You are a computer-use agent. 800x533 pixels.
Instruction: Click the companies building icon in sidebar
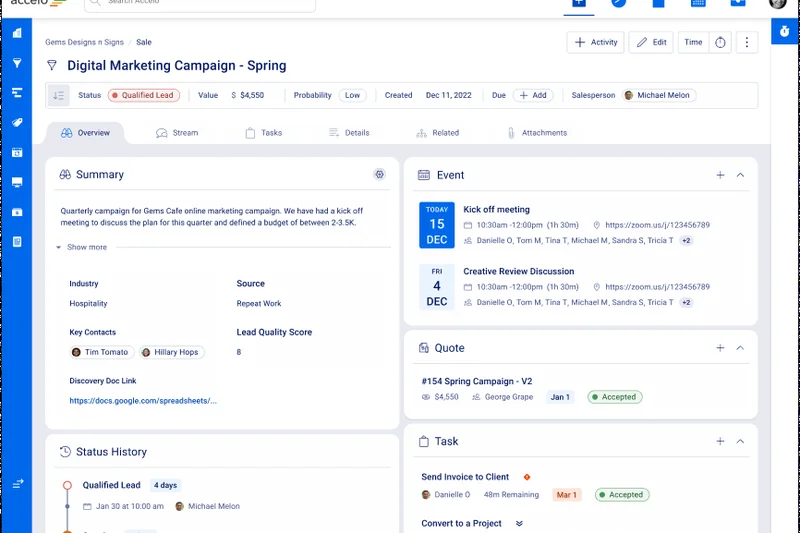click(17, 33)
